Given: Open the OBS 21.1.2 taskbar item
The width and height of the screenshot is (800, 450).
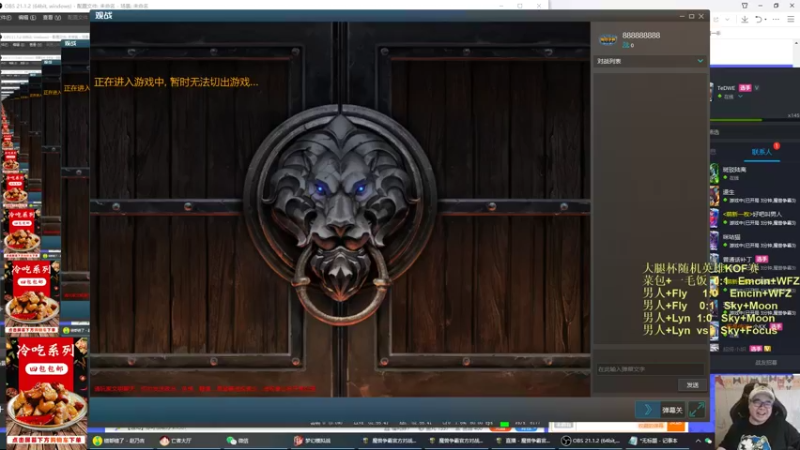Looking at the screenshot, I should (x=590, y=441).
